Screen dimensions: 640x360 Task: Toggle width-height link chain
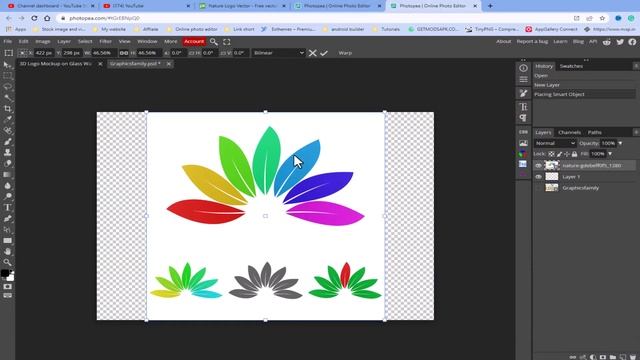tap(124, 53)
